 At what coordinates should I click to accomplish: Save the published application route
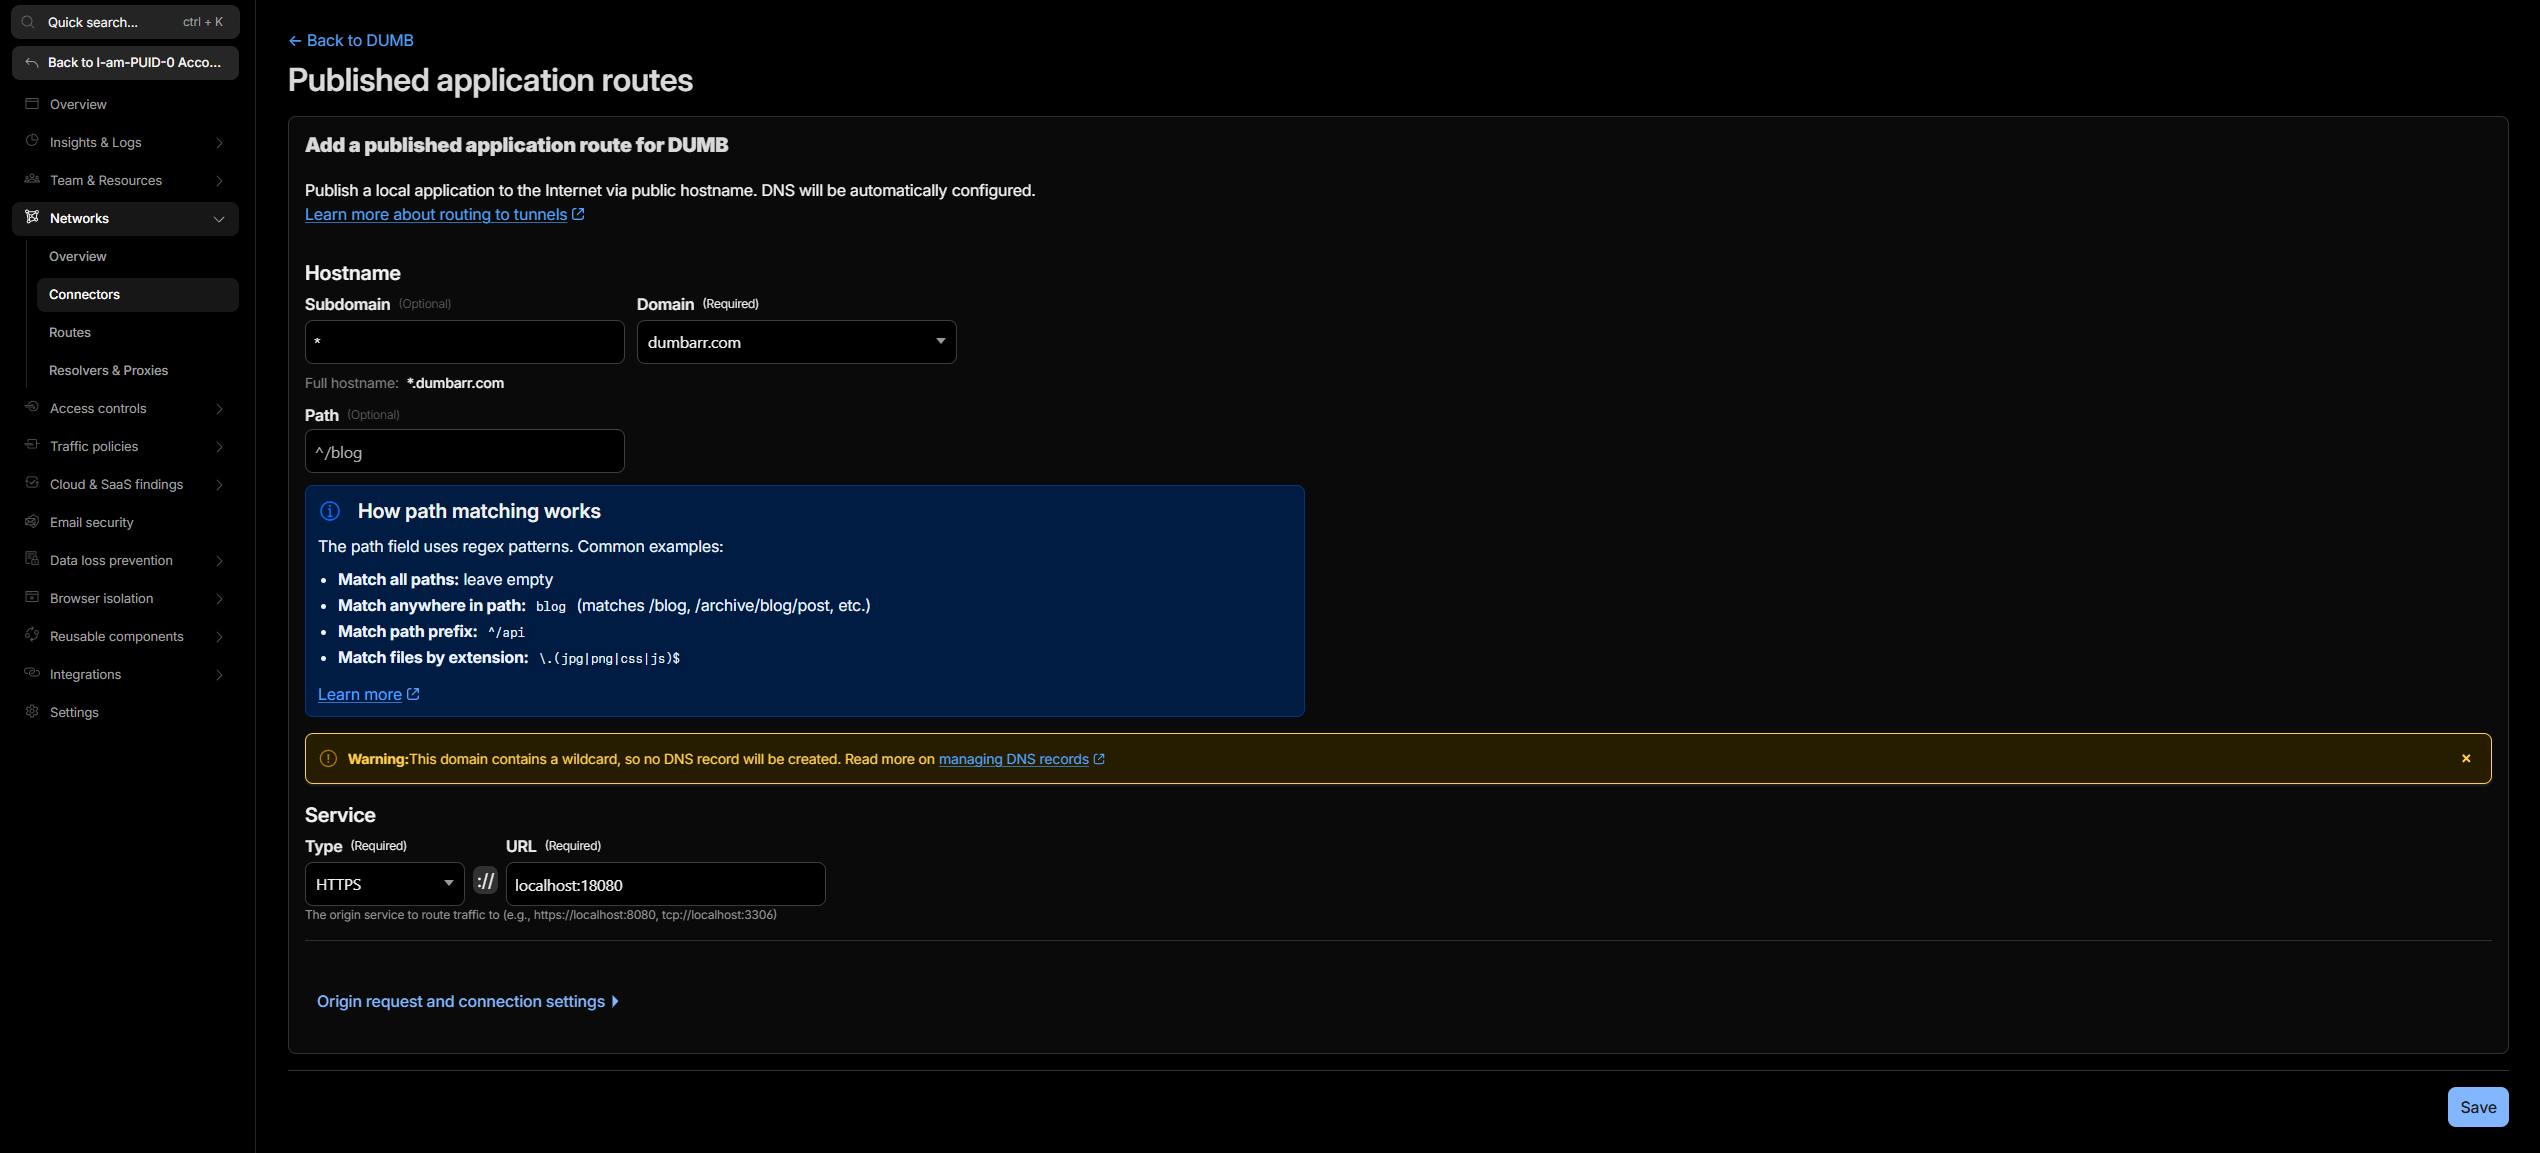tap(2477, 1107)
